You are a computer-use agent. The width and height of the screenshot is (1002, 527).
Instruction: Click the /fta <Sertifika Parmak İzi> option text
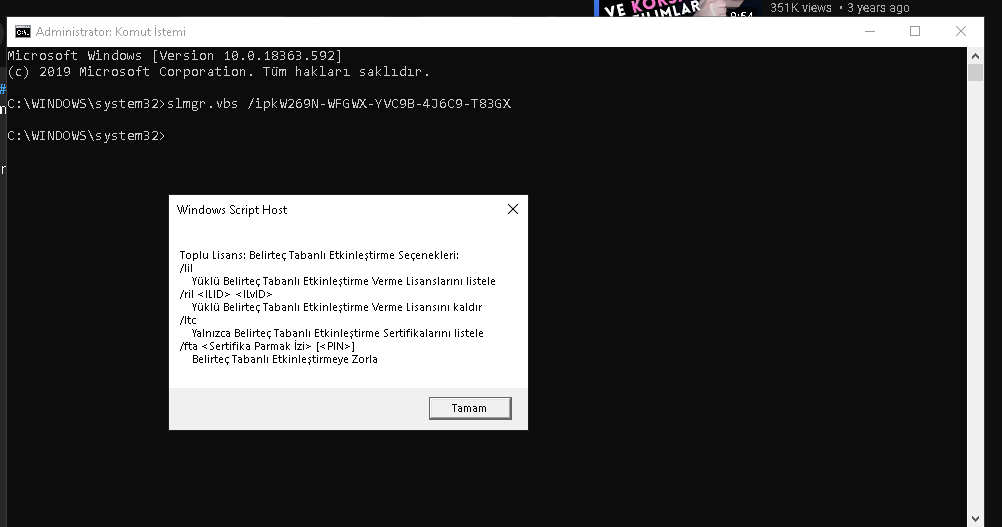click(x=267, y=346)
